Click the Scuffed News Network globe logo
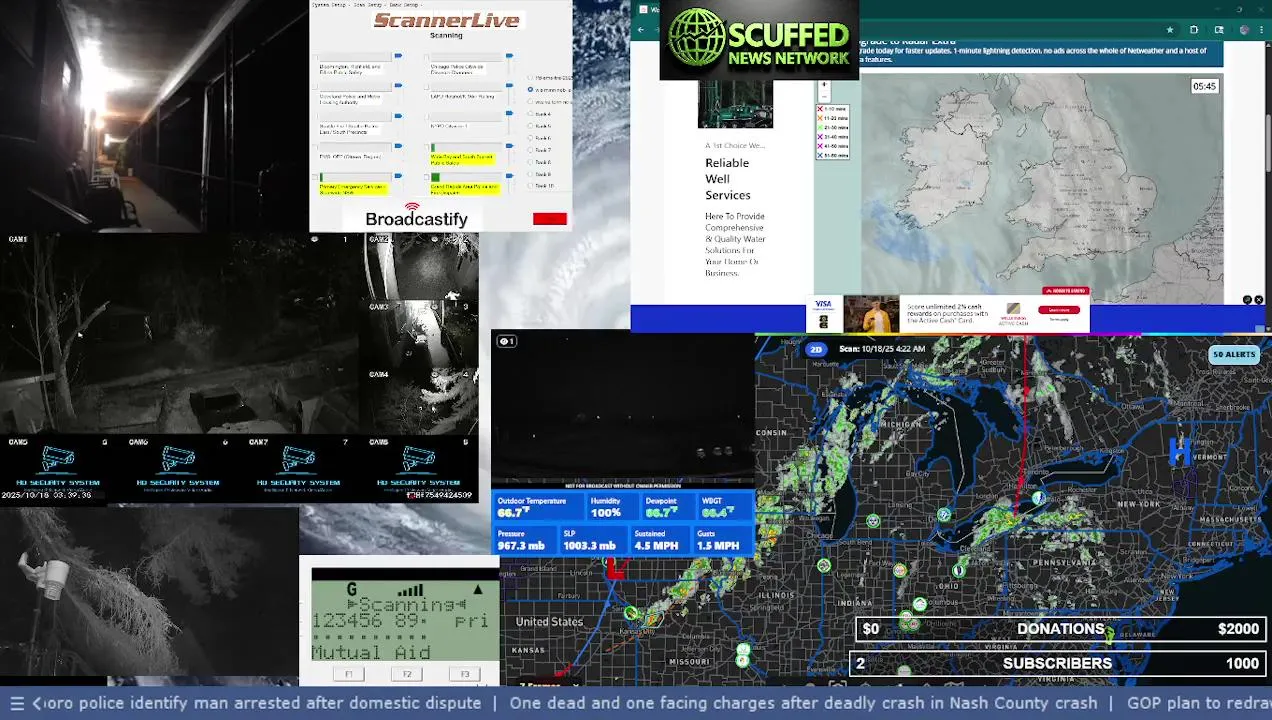 696,39
